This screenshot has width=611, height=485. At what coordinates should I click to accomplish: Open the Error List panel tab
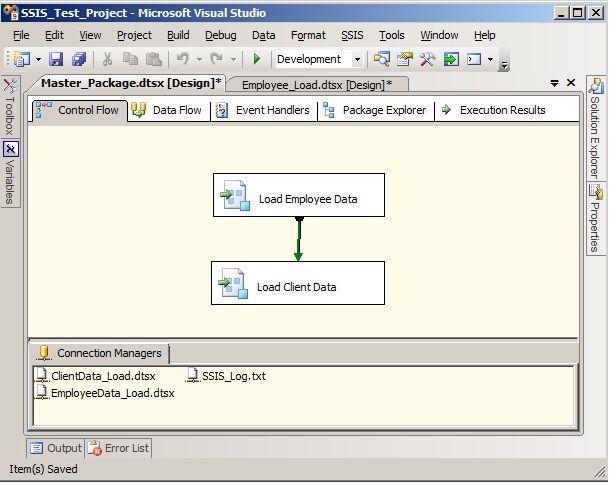118,449
